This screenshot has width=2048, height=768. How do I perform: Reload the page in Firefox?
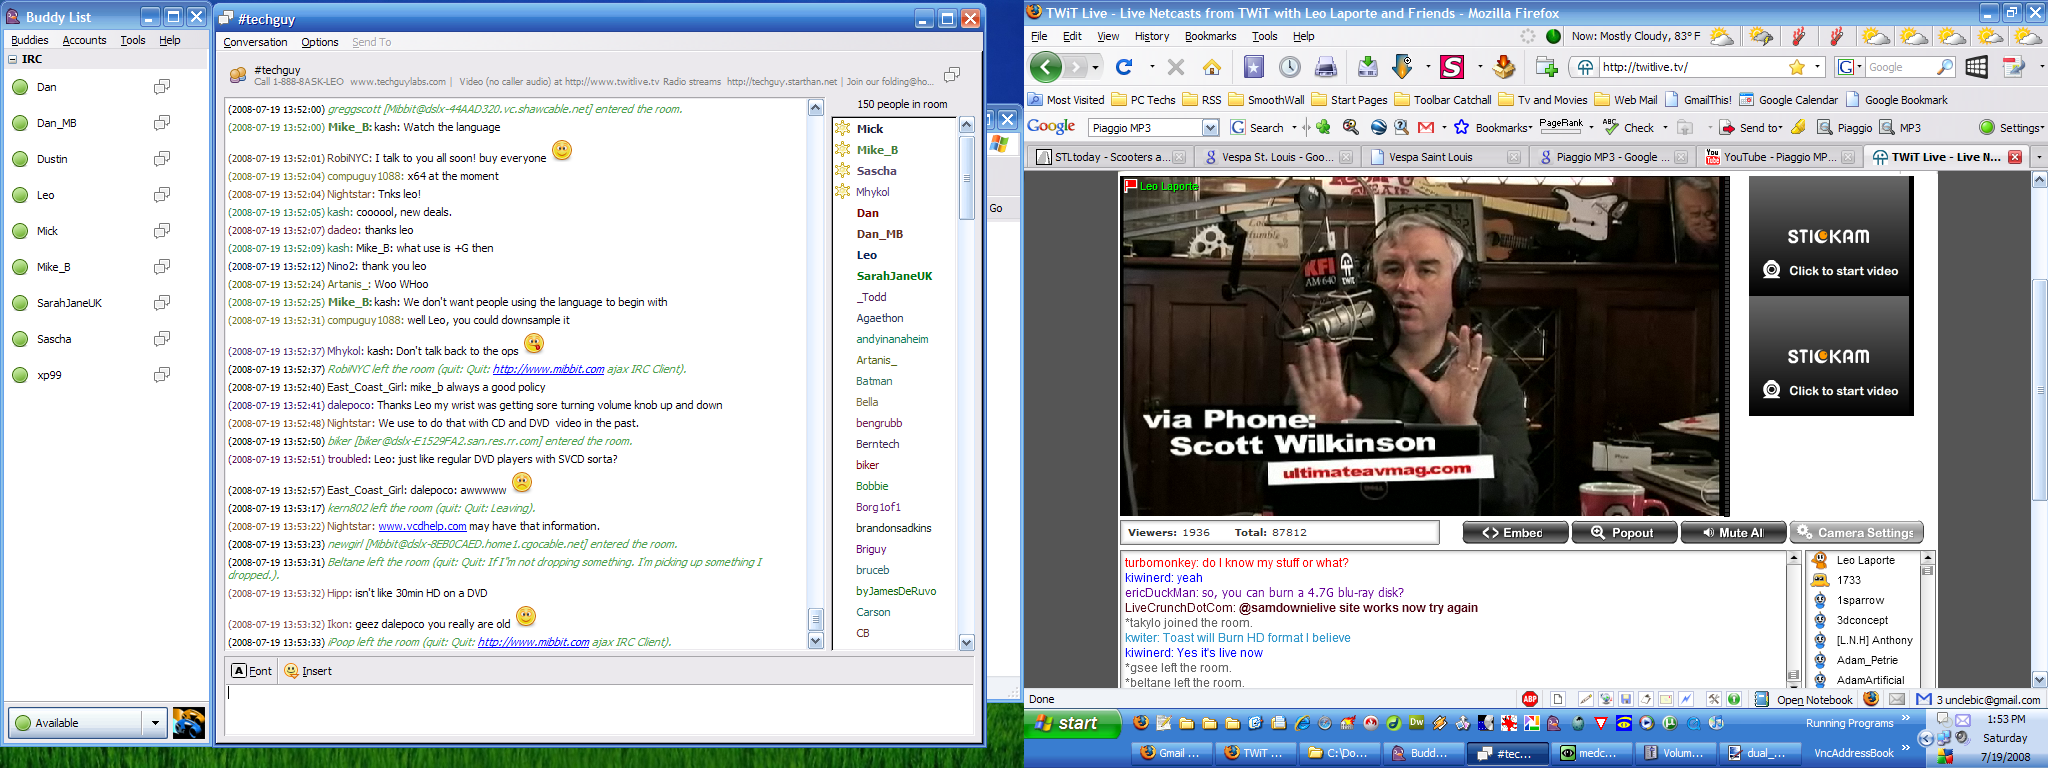[1124, 67]
